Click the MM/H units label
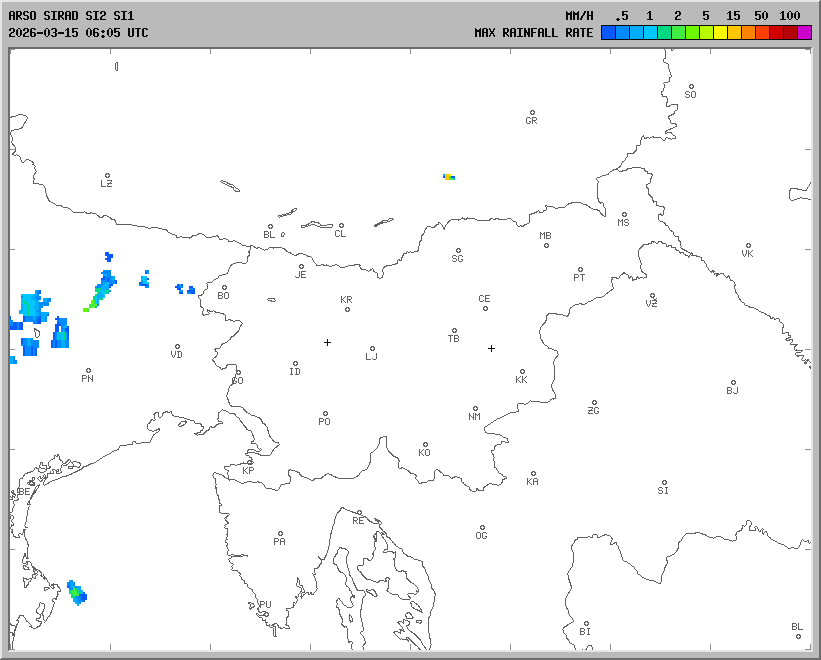Screen dimensions: 821x660 (x=579, y=16)
